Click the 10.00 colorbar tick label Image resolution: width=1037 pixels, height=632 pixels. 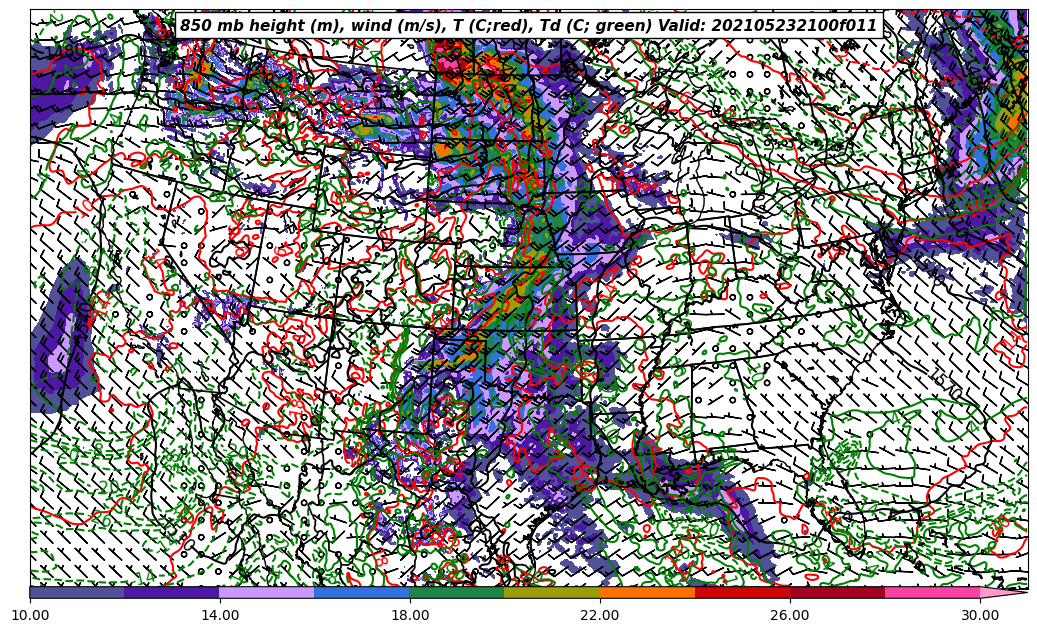[x=30, y=615]
